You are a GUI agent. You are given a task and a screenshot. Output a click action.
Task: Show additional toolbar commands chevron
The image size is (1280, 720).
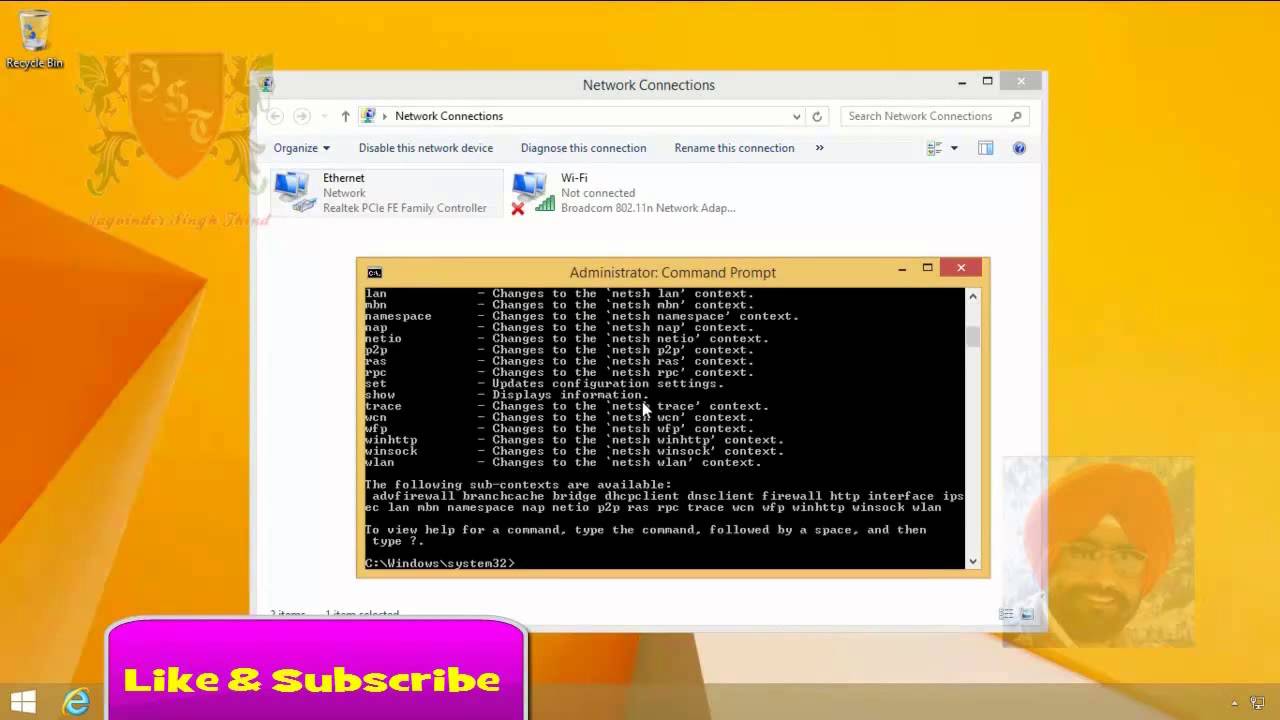pos(819,148)
